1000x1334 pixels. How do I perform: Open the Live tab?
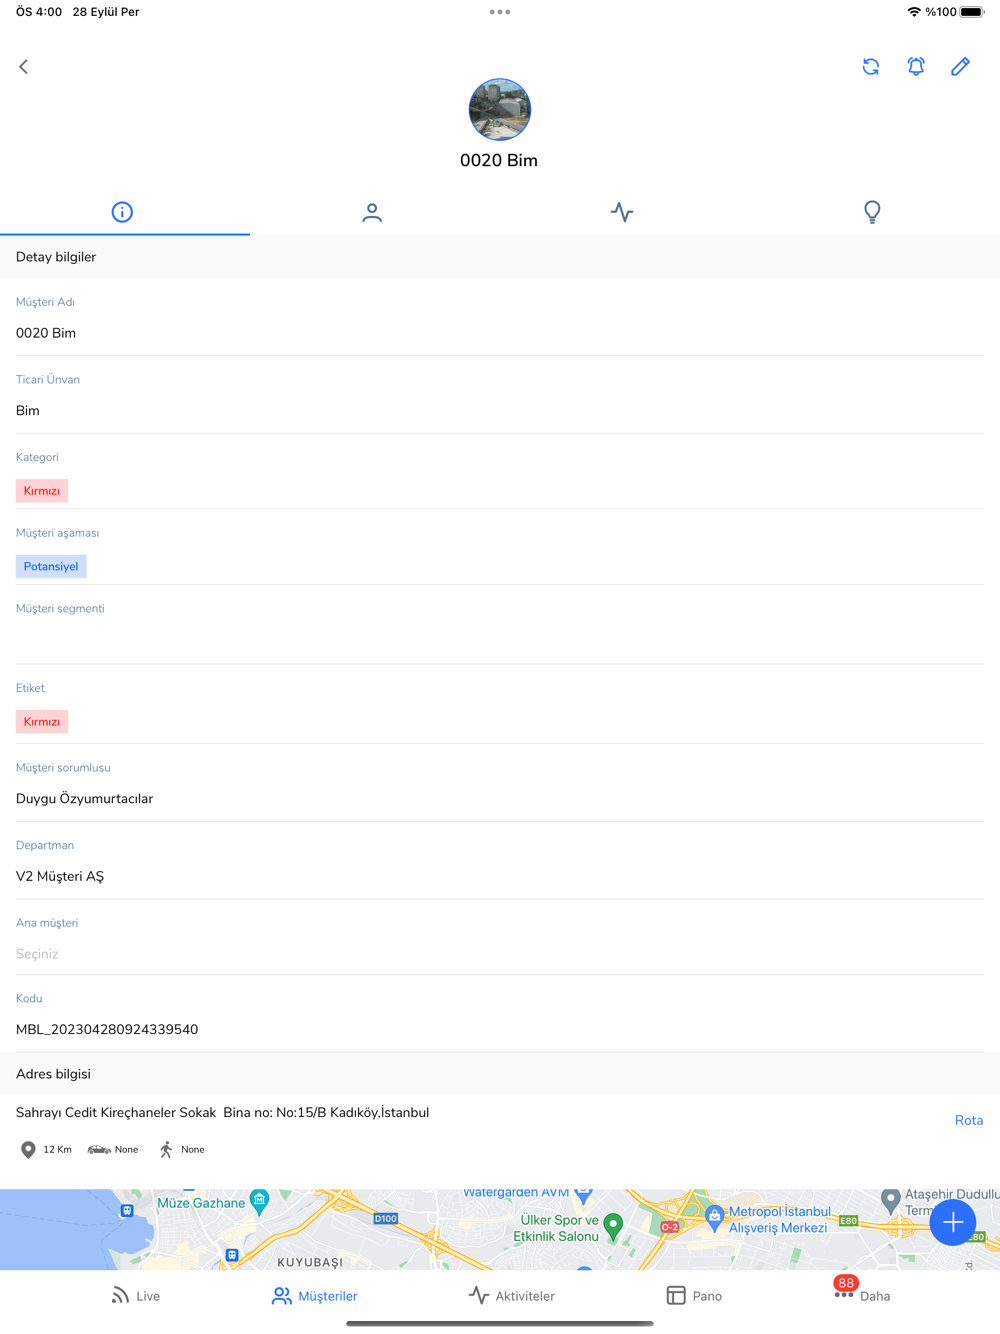(x=135, y=1296)
